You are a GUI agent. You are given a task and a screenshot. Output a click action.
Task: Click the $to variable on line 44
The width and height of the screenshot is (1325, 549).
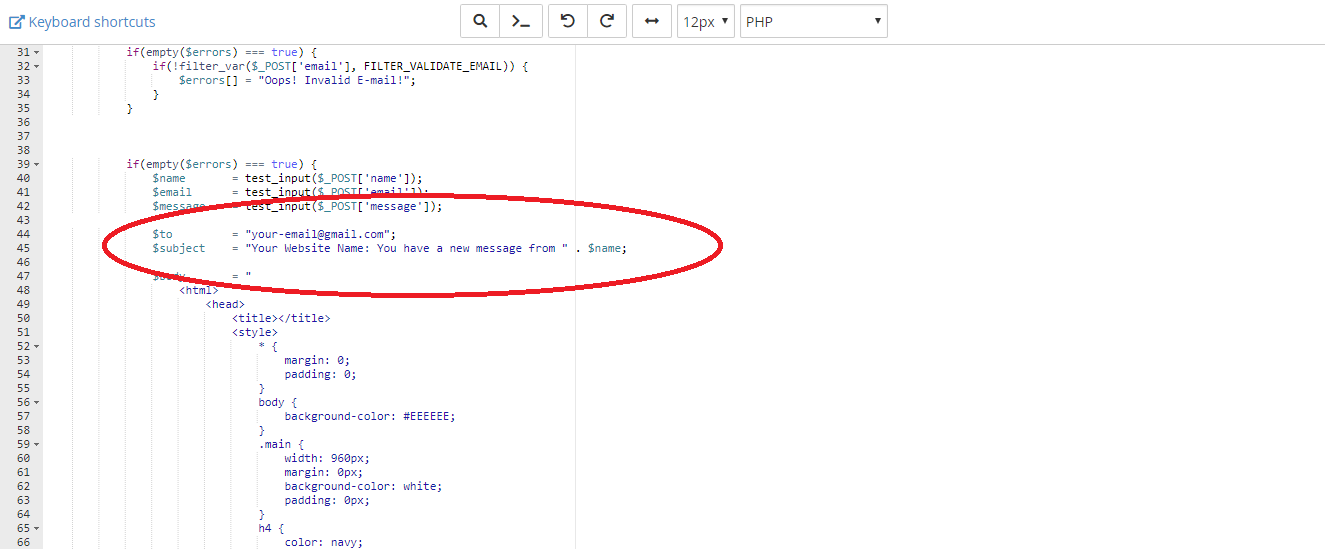click(162, 234)
